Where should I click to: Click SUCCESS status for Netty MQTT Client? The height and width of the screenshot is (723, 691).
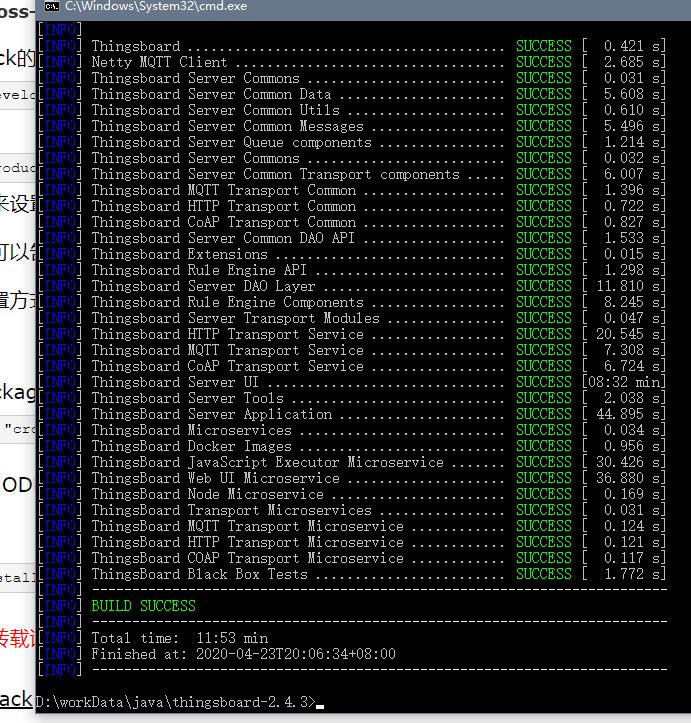(544, 62)
